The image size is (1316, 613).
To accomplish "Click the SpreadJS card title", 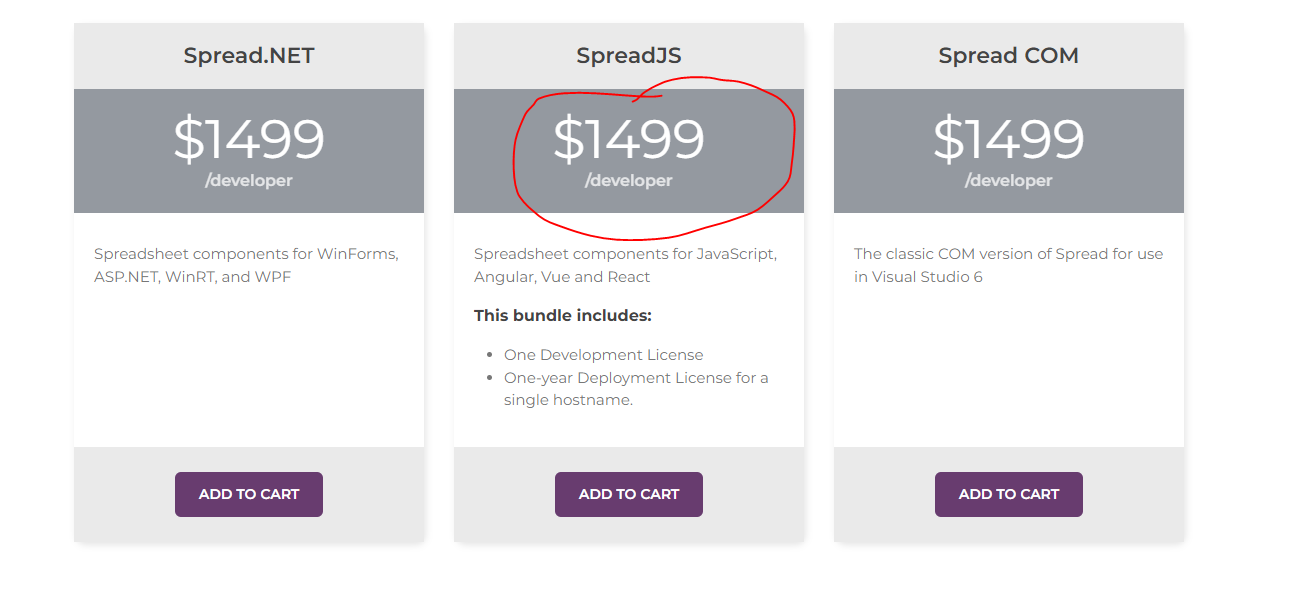I will [629, 56].
